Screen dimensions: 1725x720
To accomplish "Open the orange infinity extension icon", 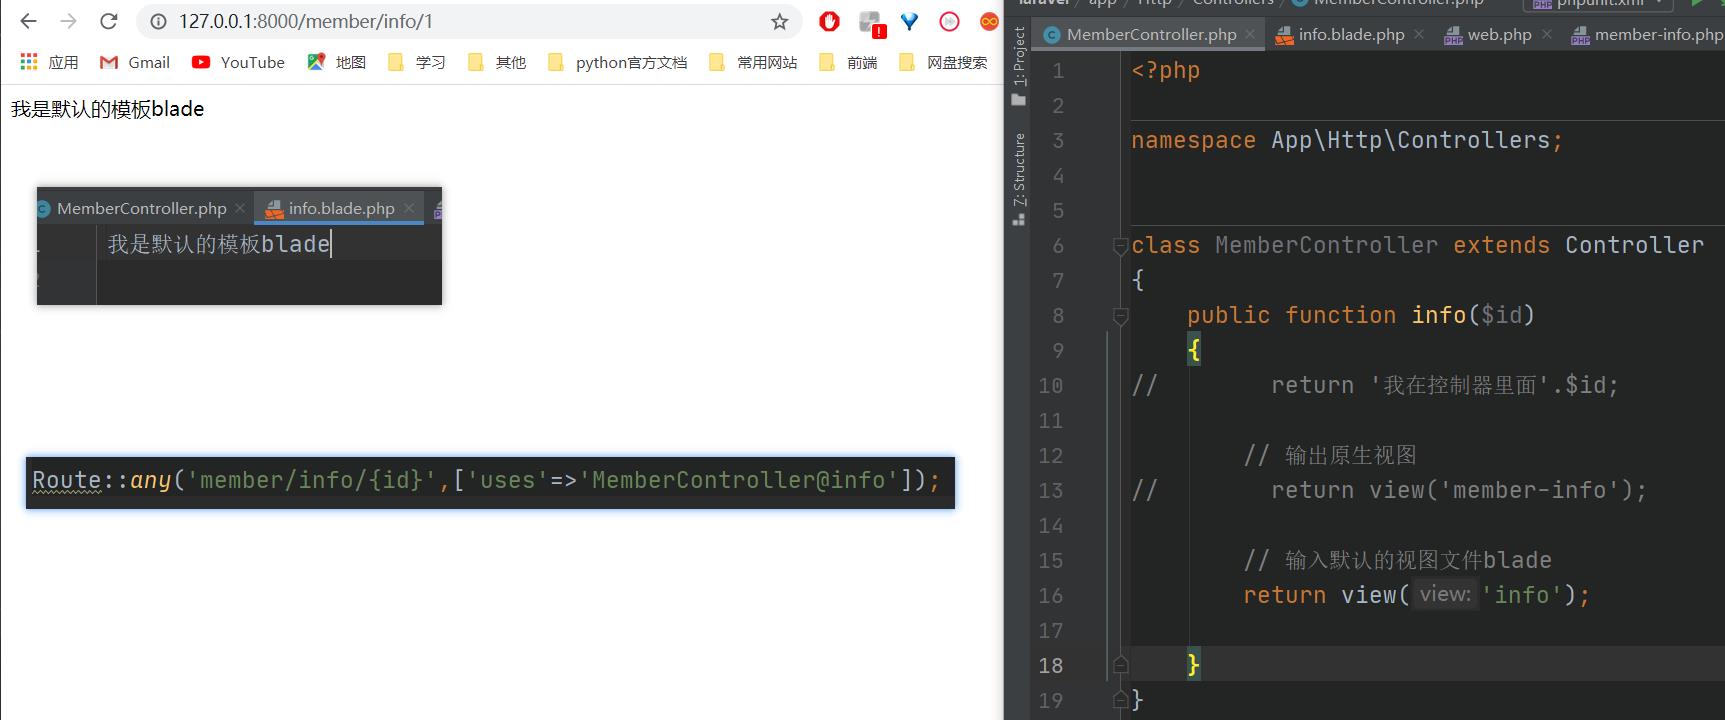I will coord(989,21).
